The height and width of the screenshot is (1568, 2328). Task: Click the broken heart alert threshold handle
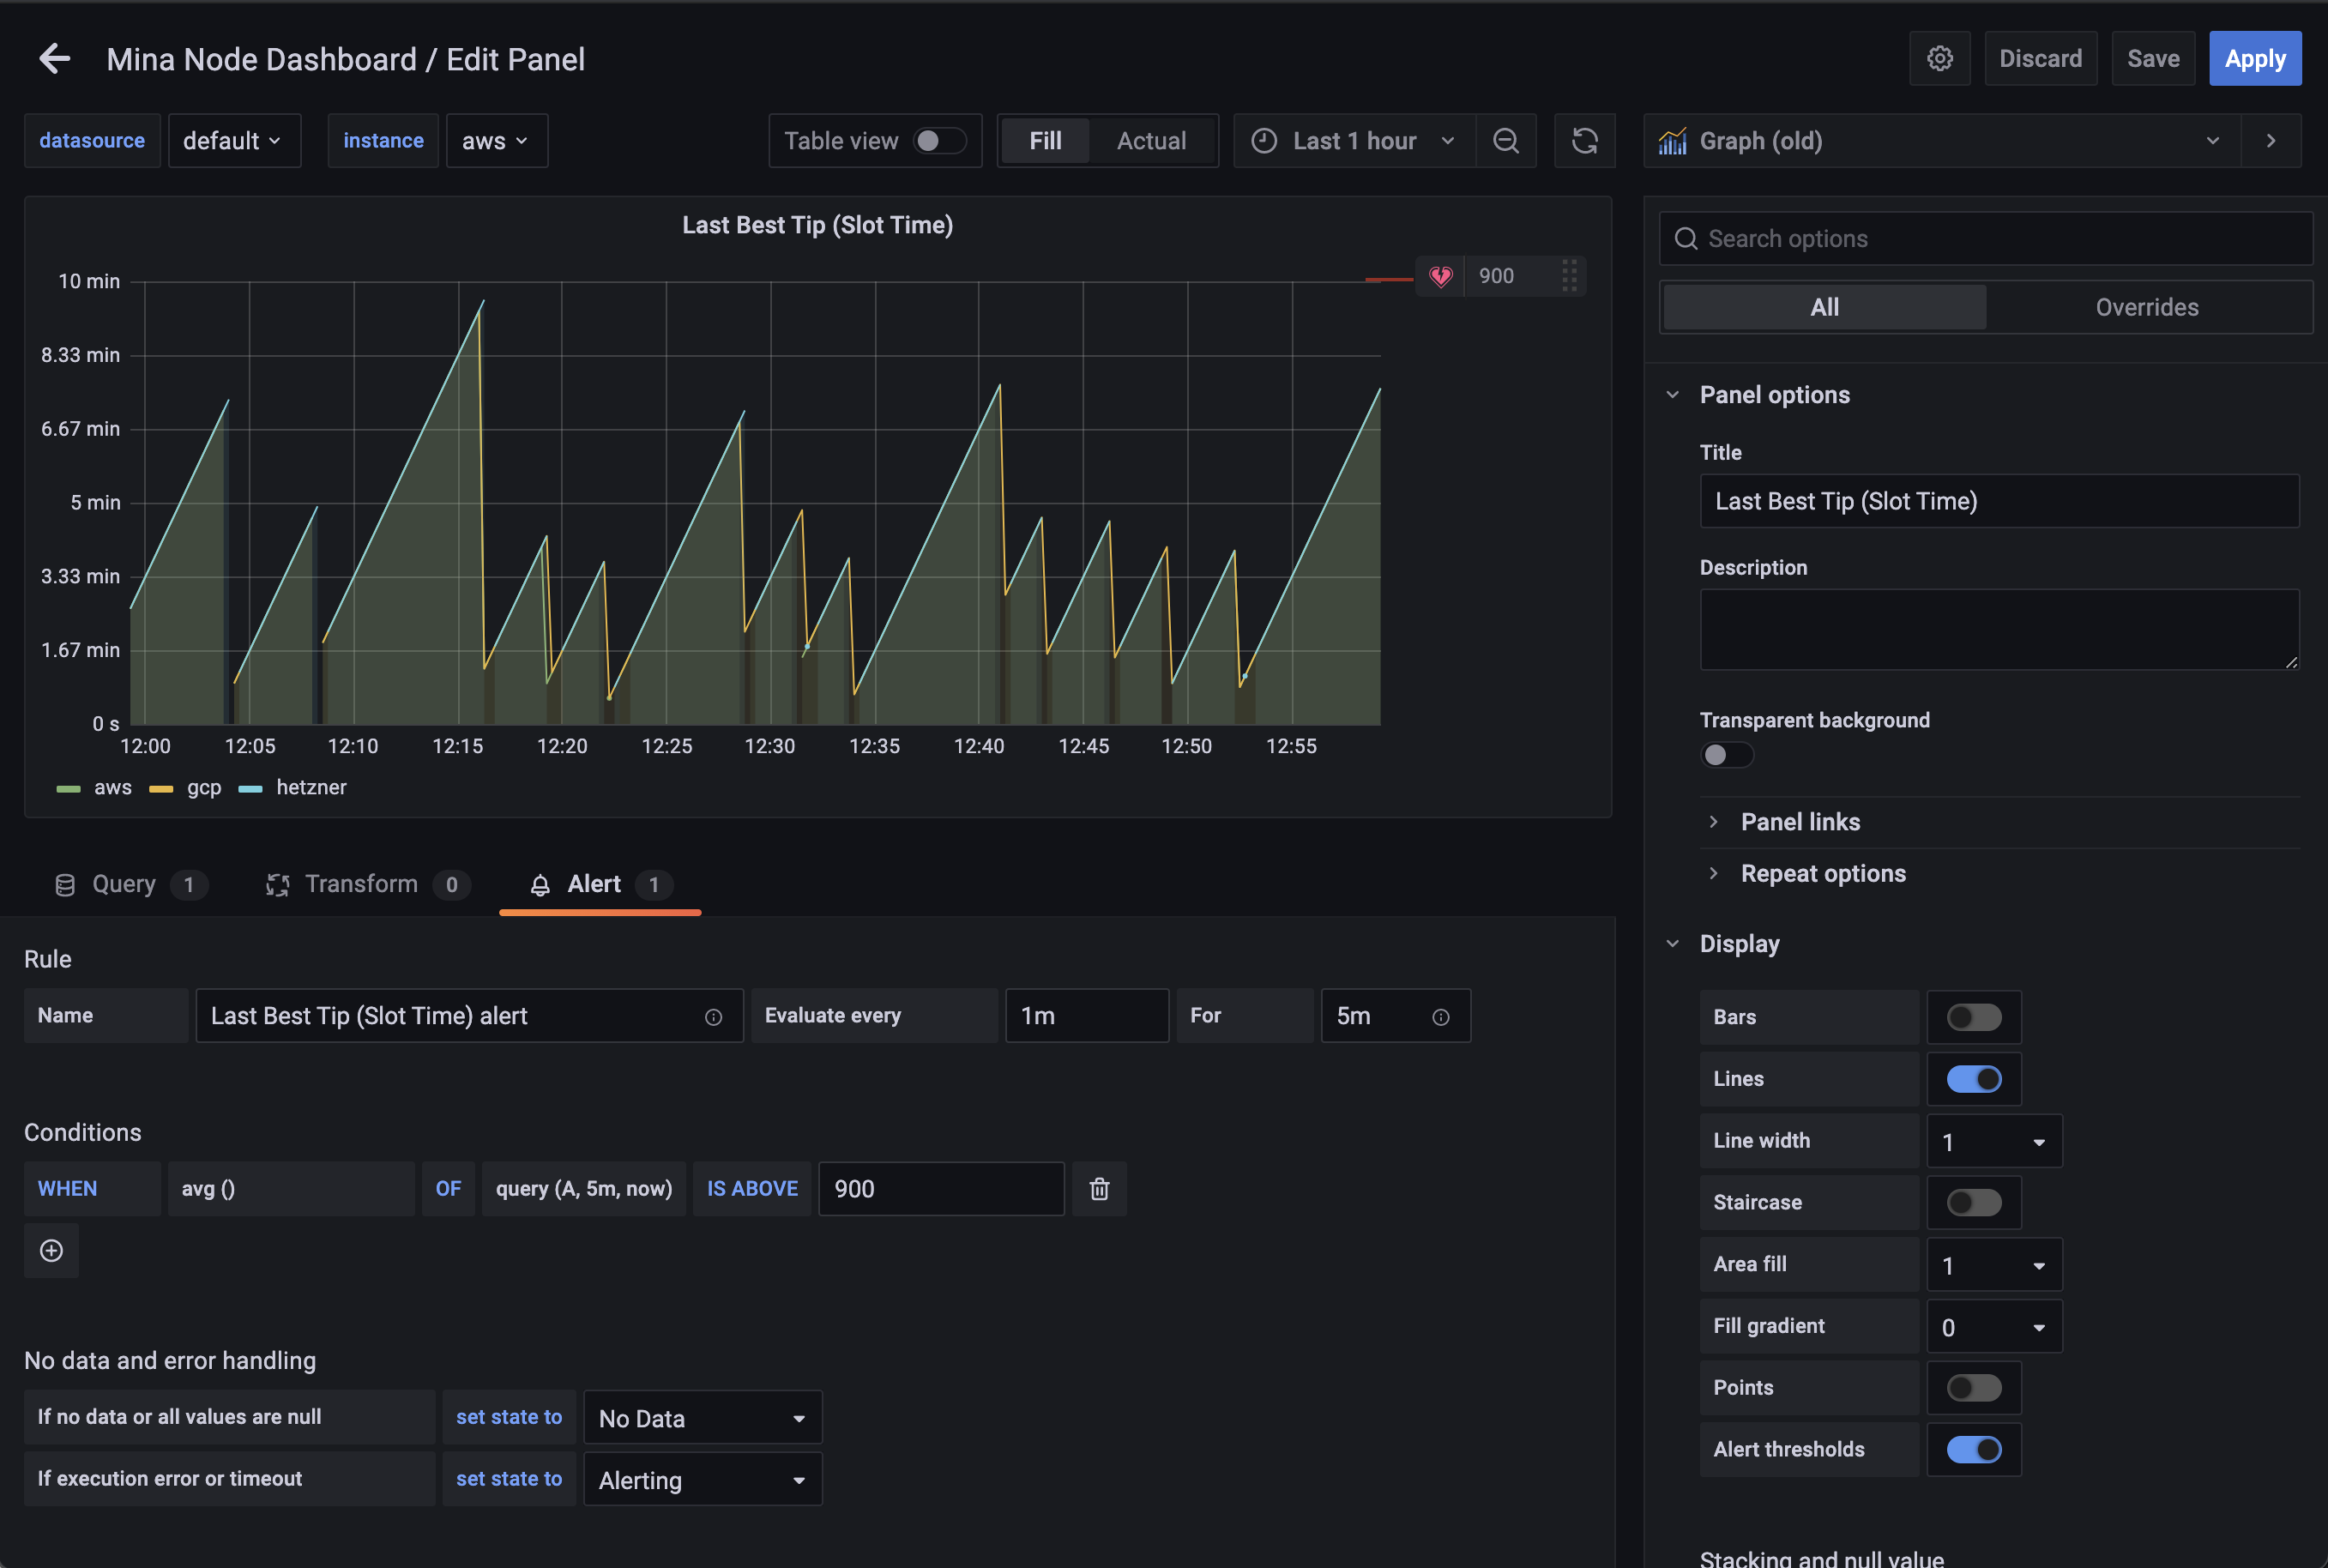[x=1440, y=276]
